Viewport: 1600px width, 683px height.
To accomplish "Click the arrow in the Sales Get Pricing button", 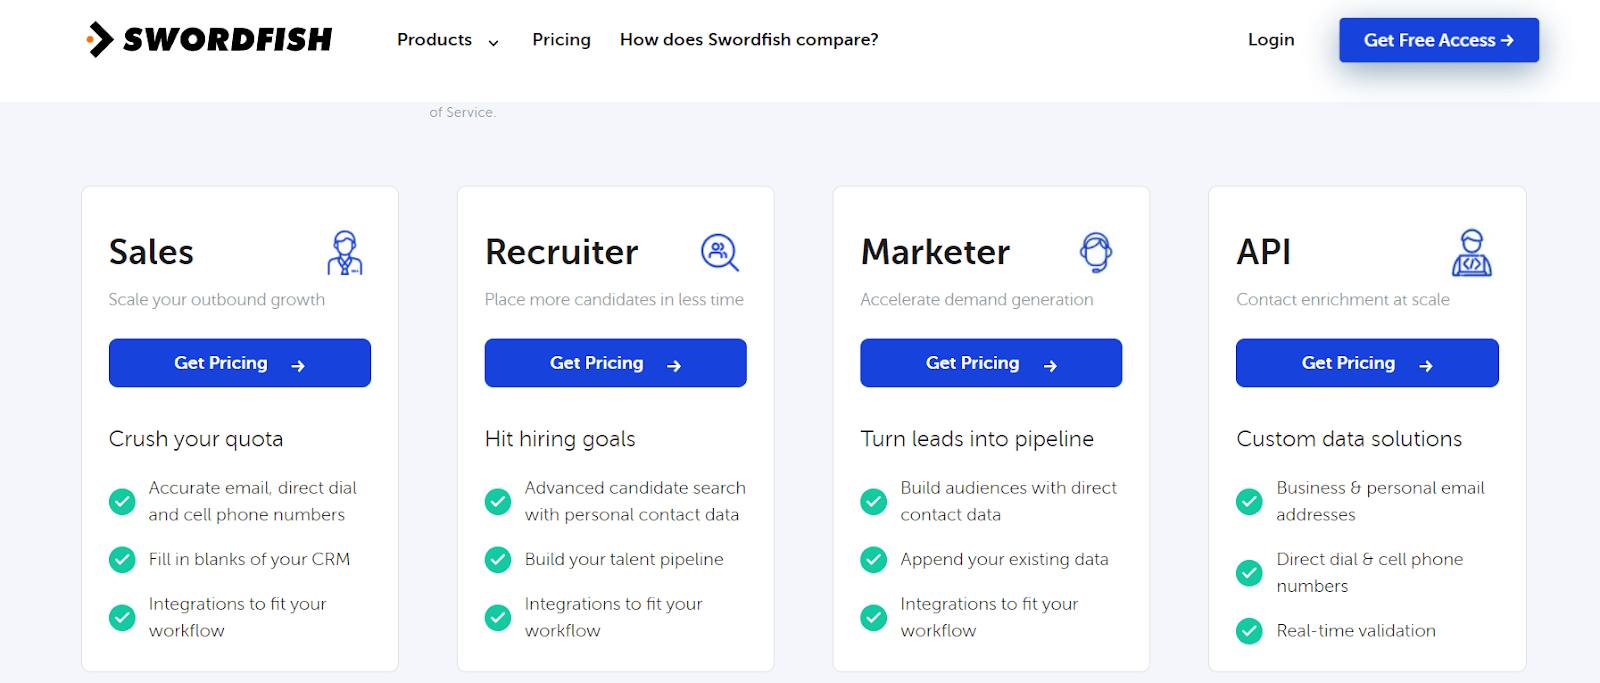I will pos(298,365).
